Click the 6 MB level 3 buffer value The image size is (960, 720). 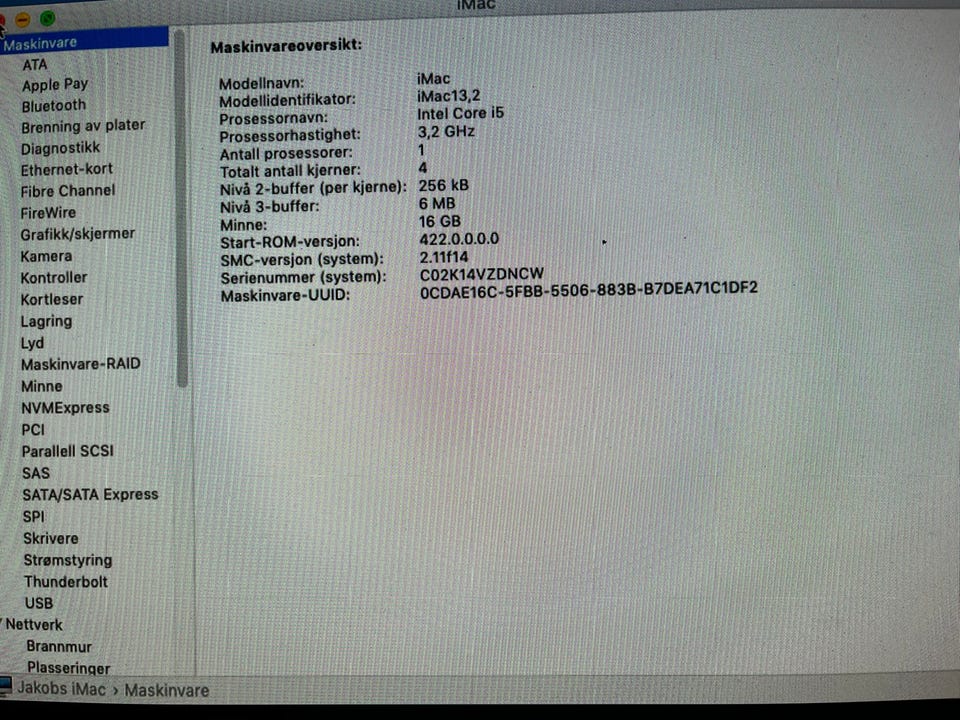click(437, 203)
